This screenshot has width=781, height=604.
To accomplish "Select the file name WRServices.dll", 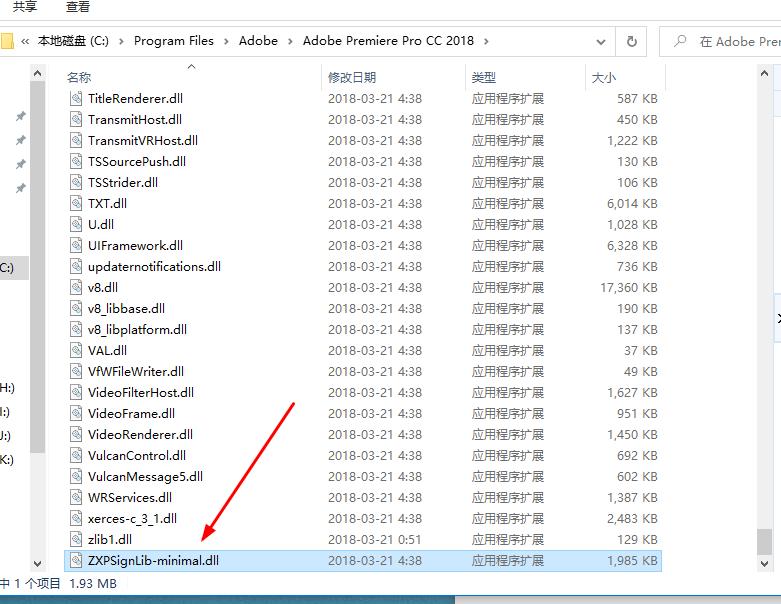I will pos(130,497).
